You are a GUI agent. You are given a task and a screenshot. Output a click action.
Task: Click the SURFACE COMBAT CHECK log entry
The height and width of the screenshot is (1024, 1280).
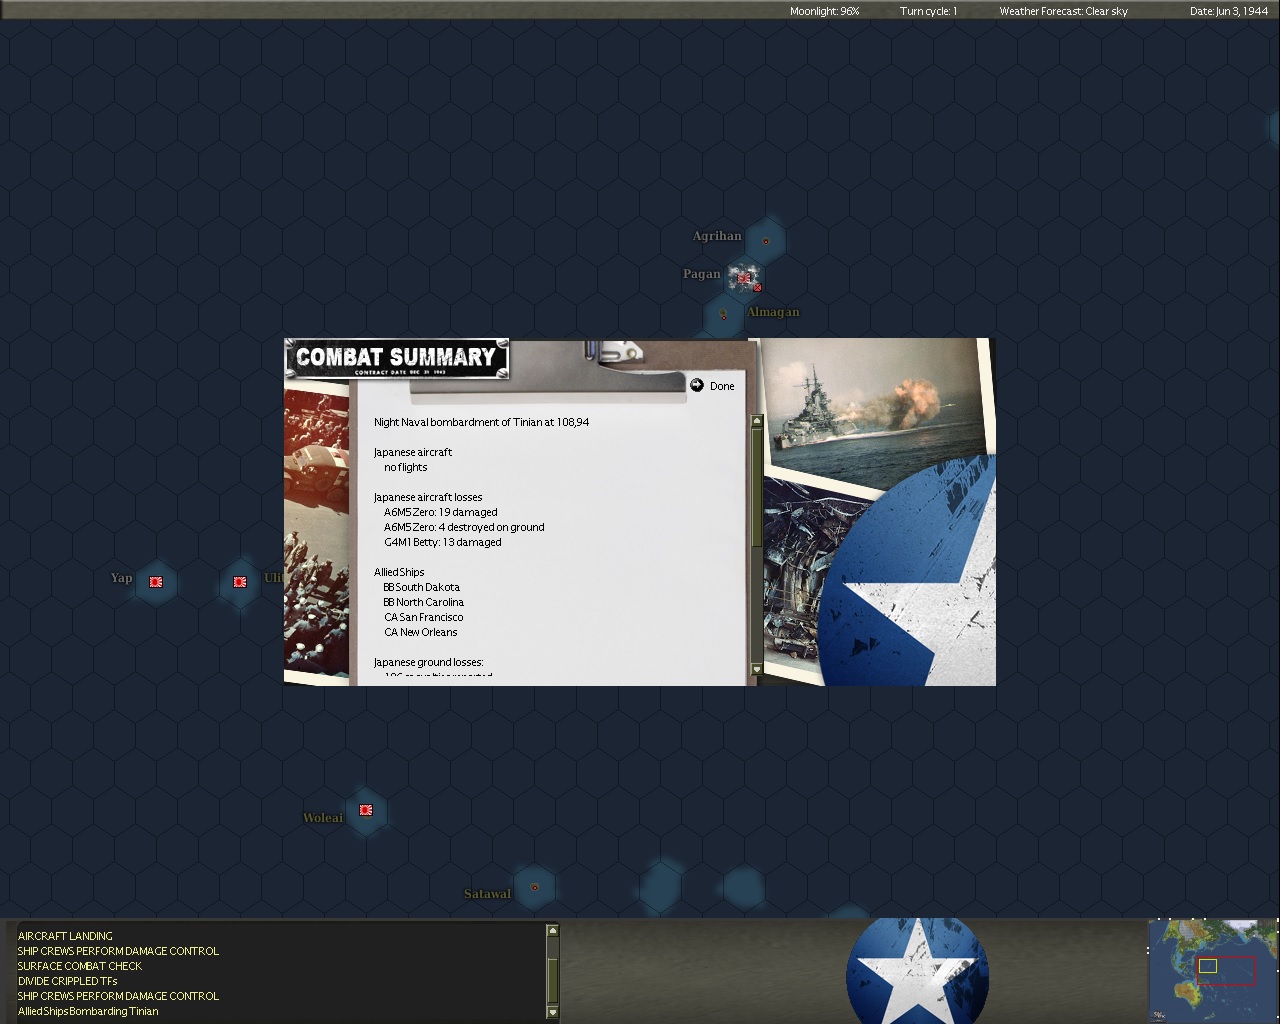pos(80,966)
